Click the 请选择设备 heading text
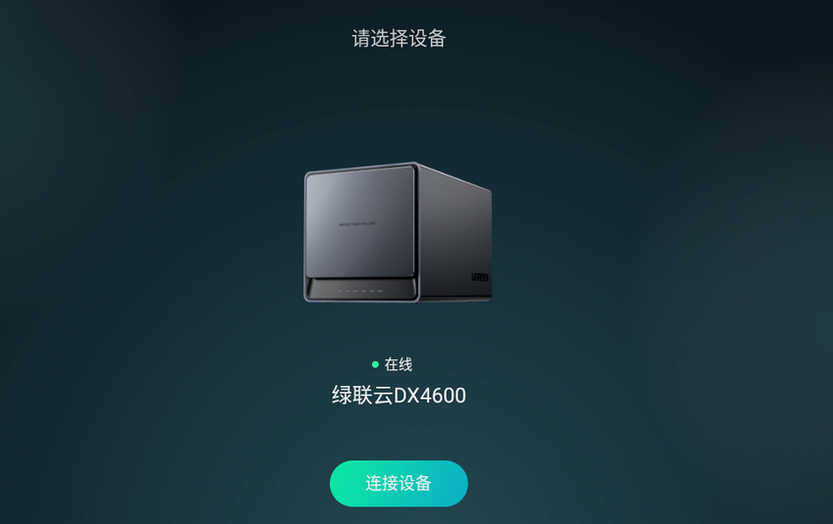The width and height of the screenshot is (833, 524). tap(398, 38)
